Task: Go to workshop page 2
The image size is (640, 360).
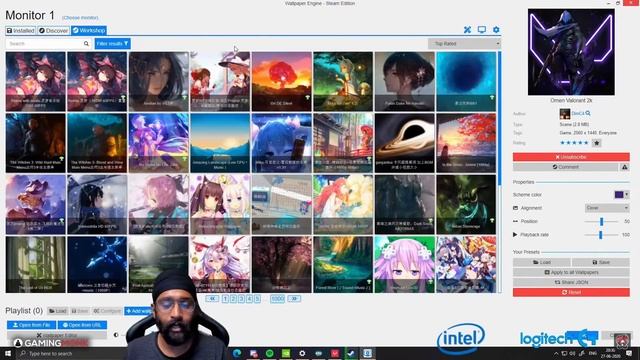Action: (x=233, y=299)
